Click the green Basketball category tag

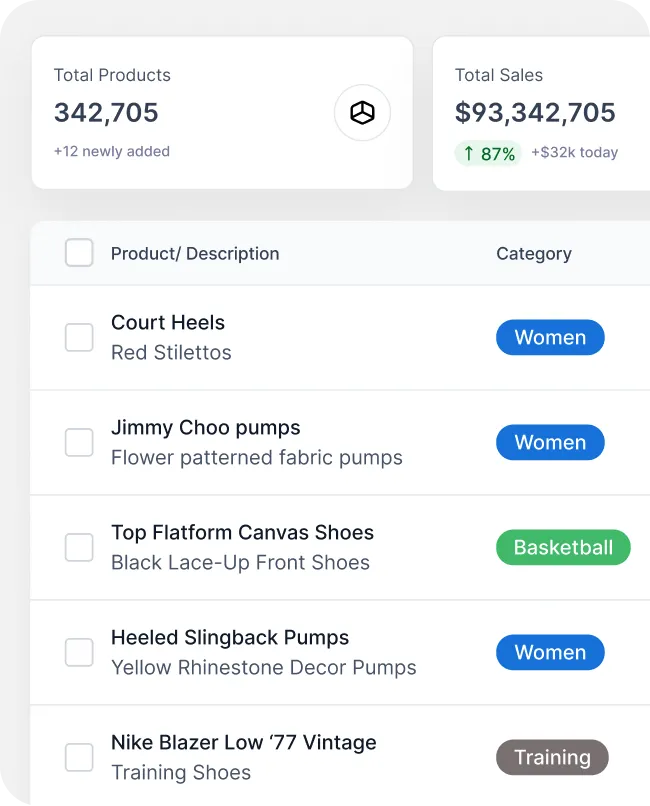[563, 548]
